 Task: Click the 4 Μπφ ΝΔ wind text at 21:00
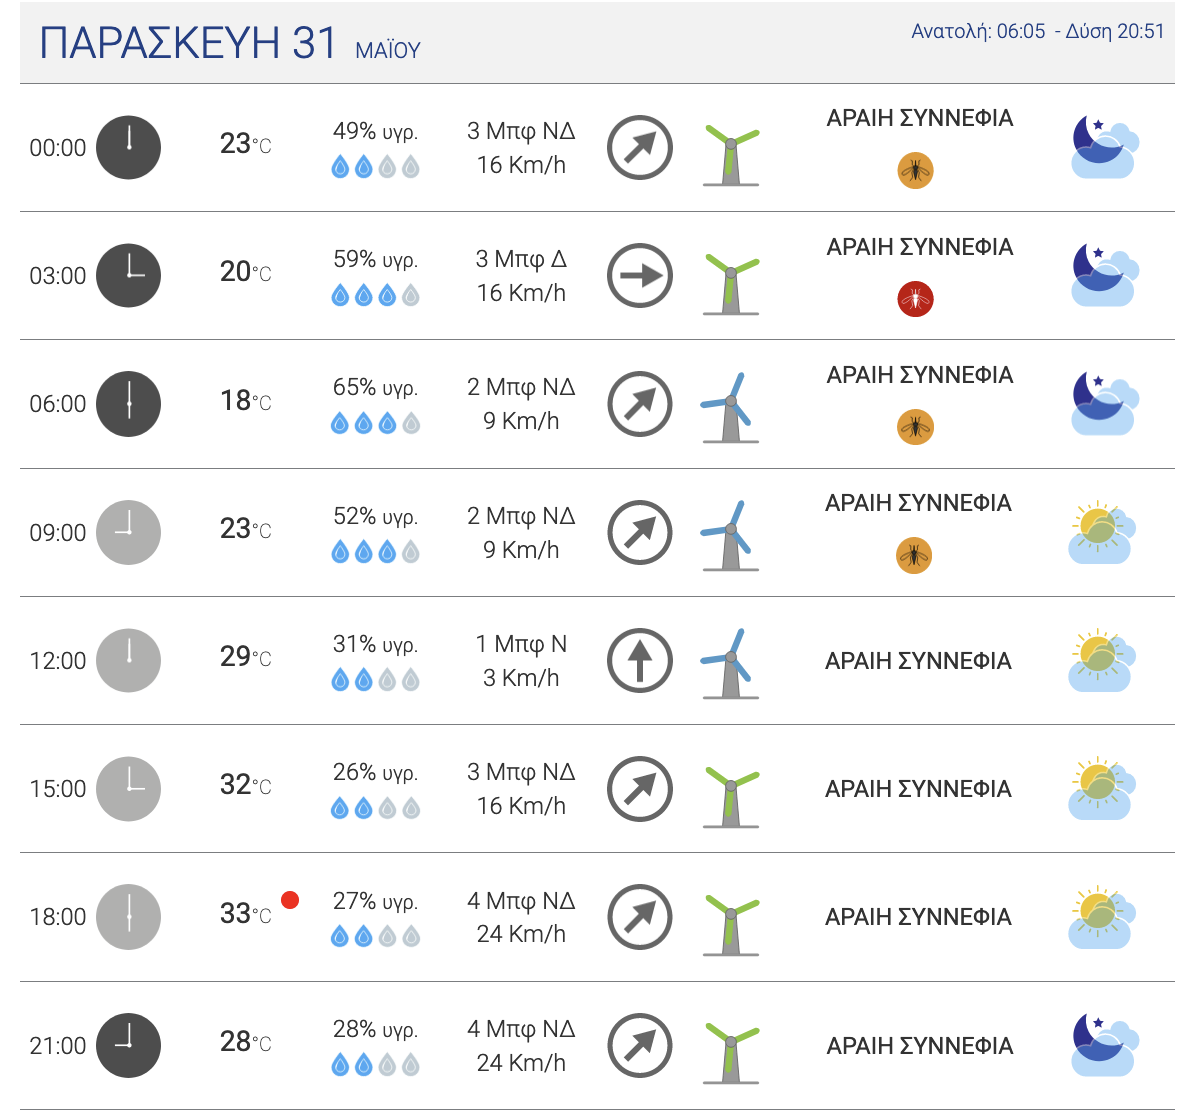tap(521, 1029)
